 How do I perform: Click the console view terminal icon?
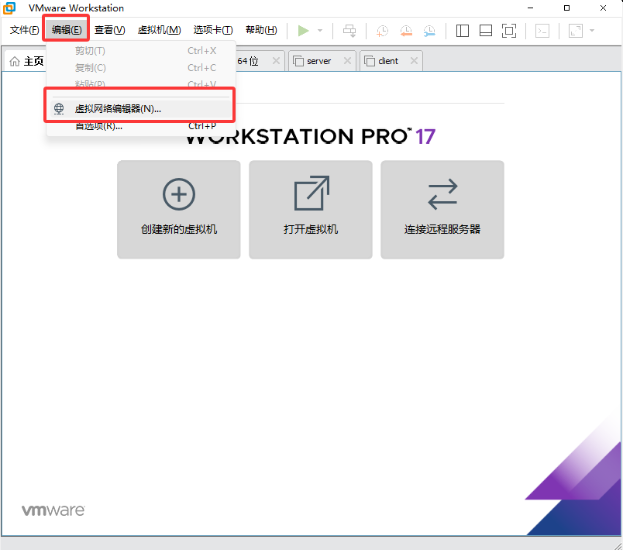pyautogui.click(x=542, y=31)
